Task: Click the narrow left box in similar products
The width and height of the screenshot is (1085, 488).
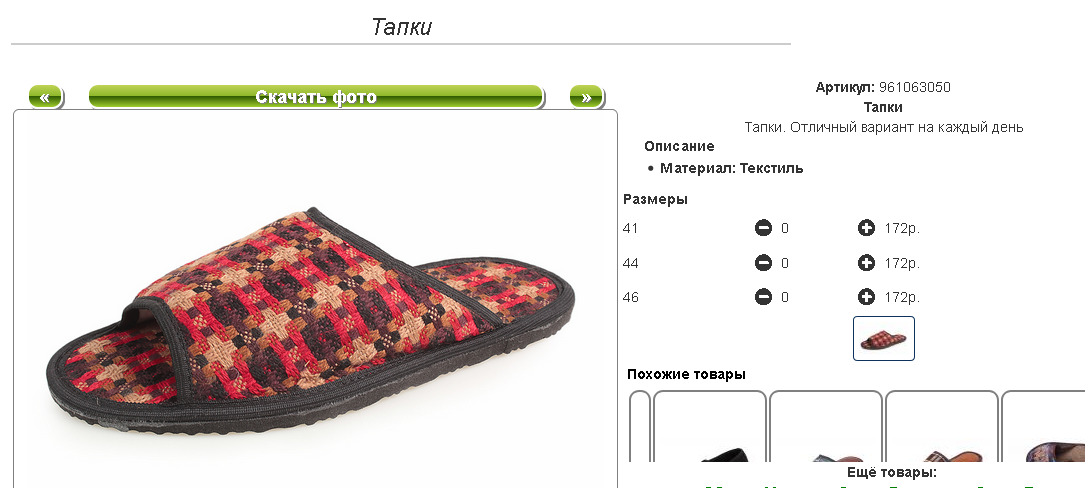Action: [x=640, y=426]
